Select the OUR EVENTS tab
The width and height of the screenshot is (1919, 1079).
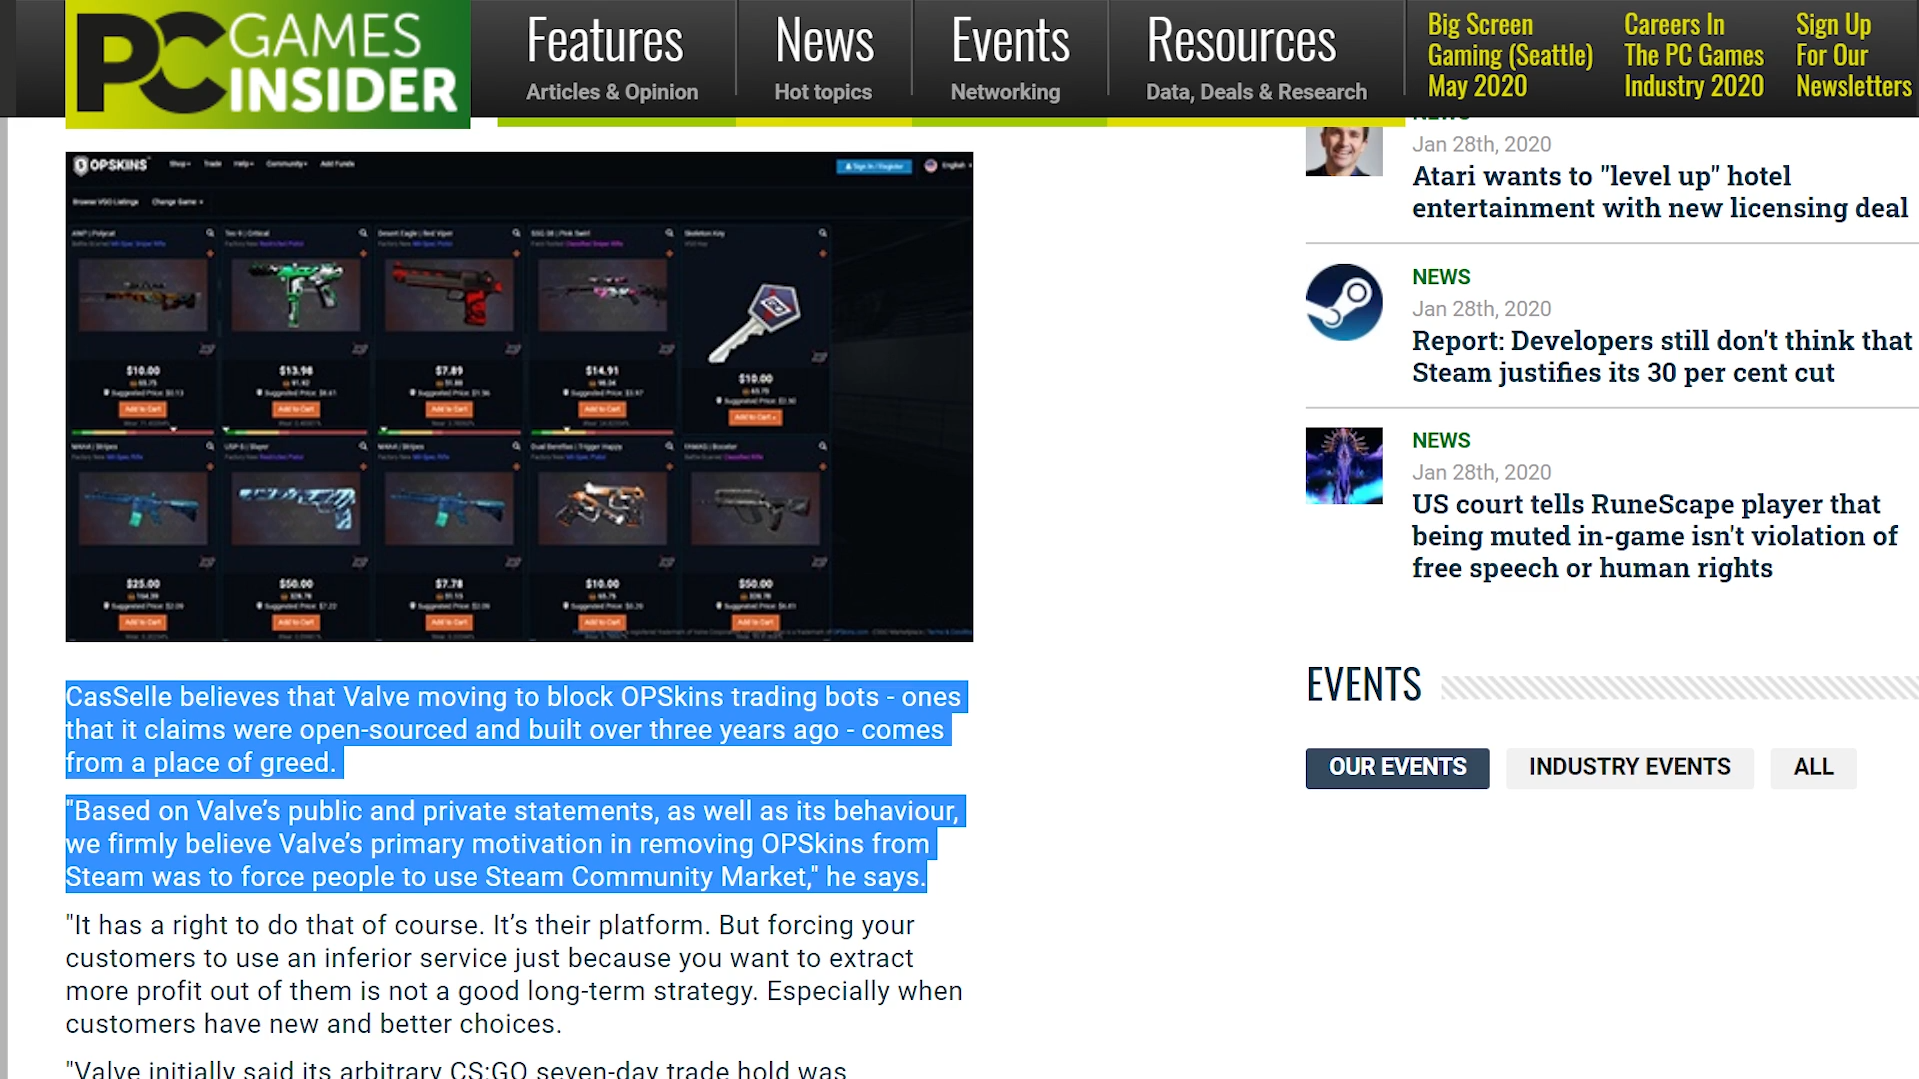1397,768
